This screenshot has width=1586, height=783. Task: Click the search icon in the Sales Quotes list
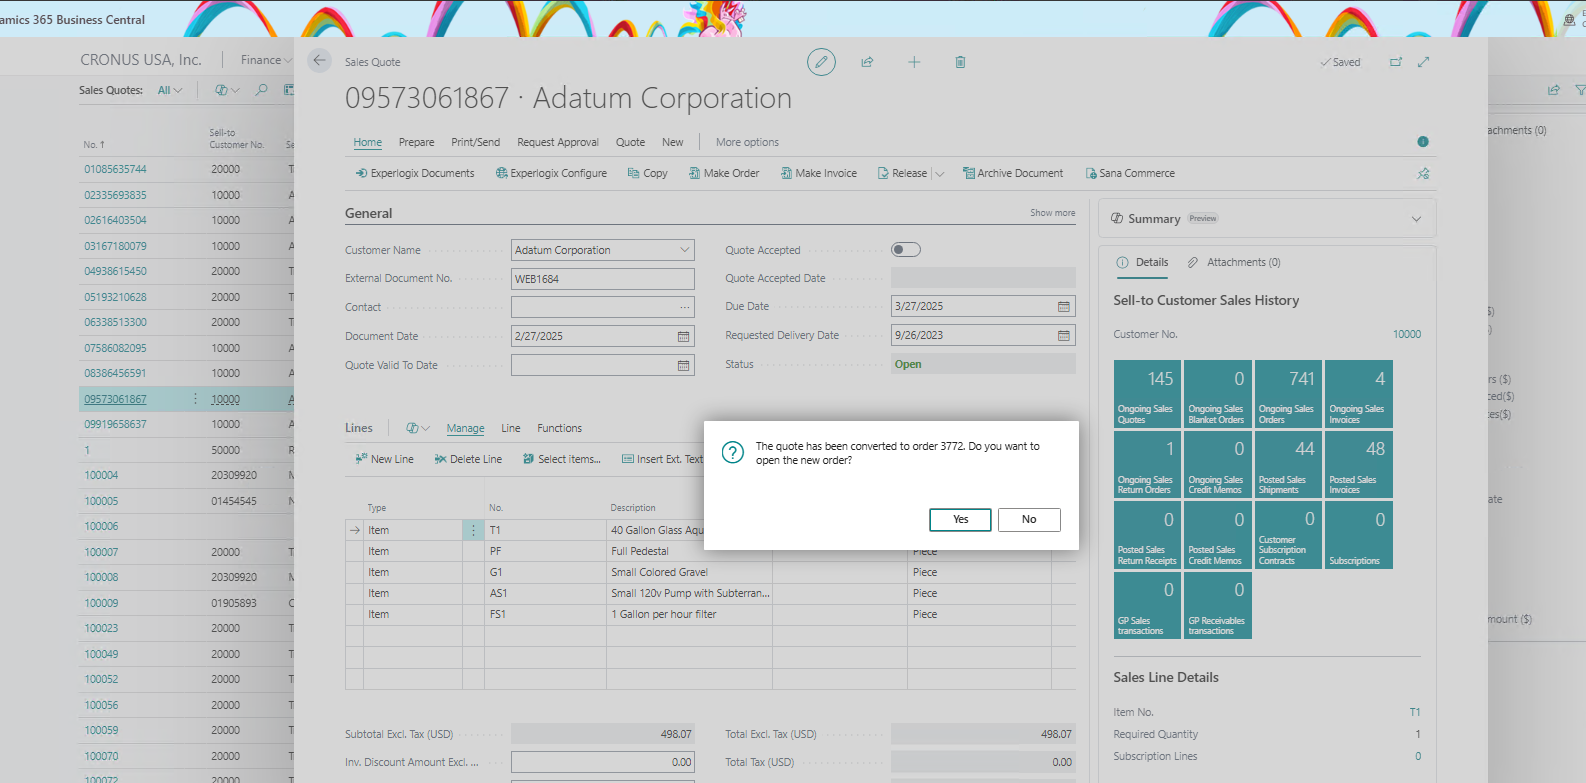(261, 90)
